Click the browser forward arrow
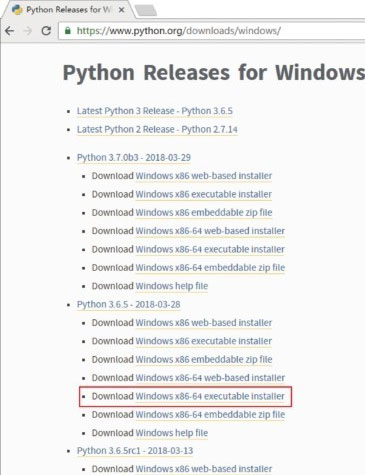365x475 pixels. pos(28,31)
